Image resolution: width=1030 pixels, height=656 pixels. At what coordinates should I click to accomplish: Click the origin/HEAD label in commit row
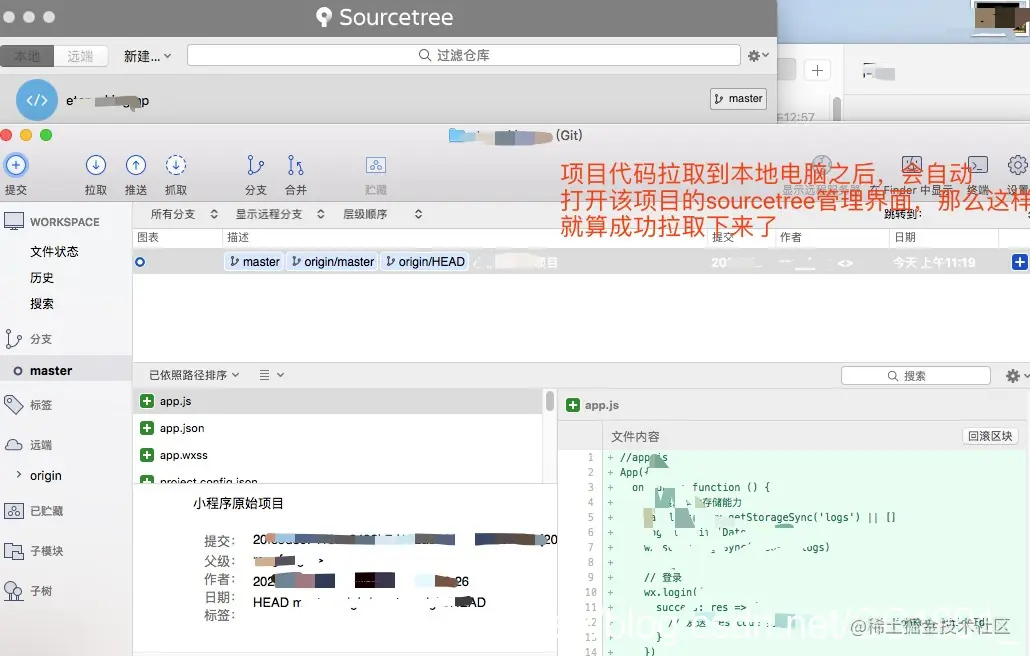click(425, 262)
